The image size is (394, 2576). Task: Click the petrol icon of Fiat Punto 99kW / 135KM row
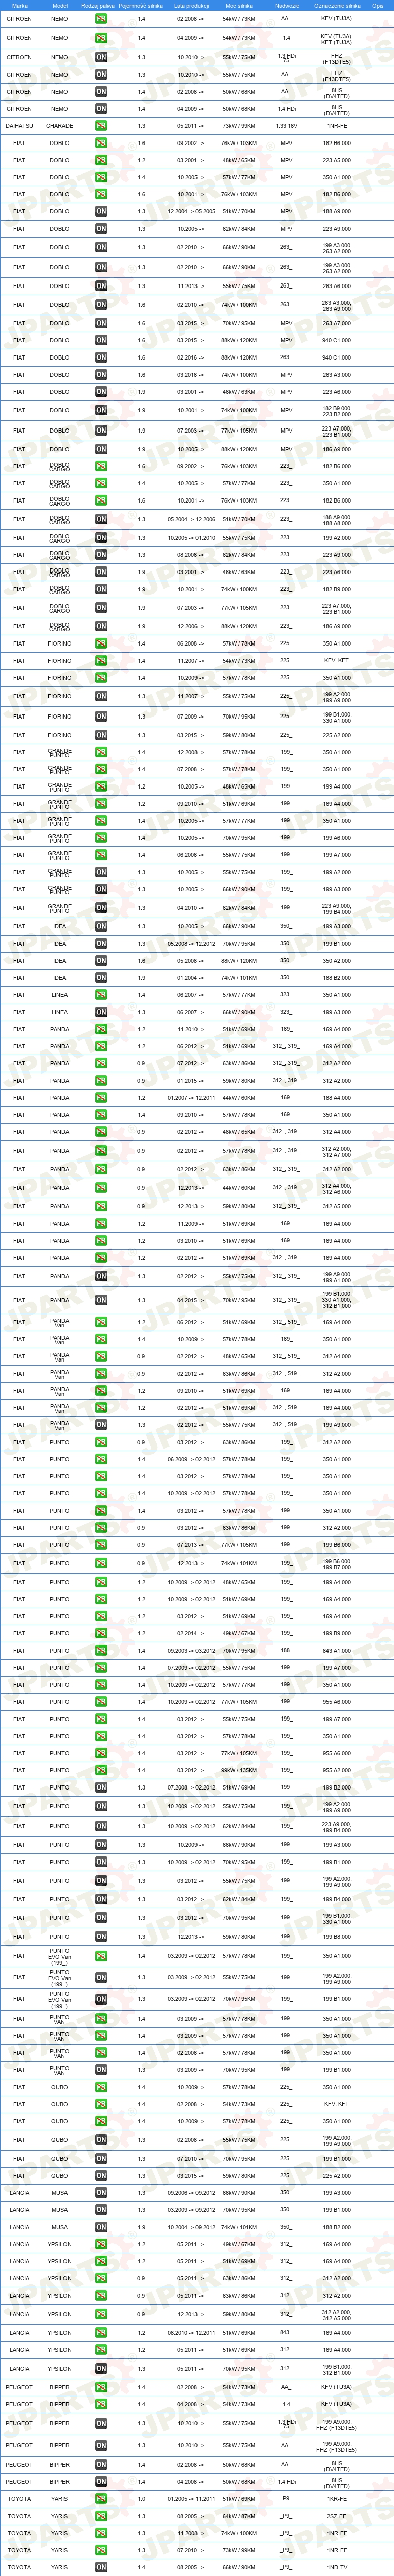point(101,1770)
